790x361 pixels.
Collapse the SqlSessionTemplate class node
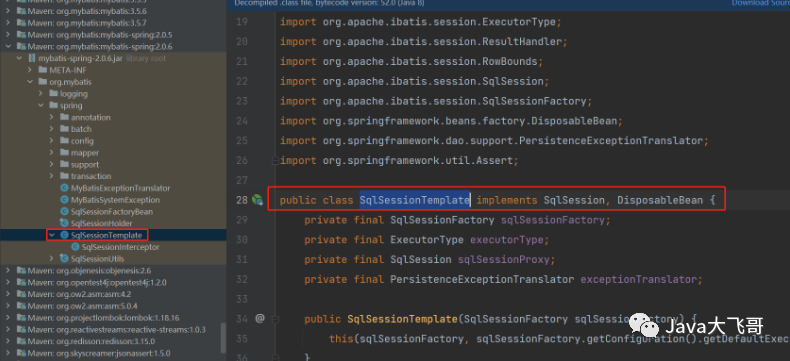click(52, 235)
